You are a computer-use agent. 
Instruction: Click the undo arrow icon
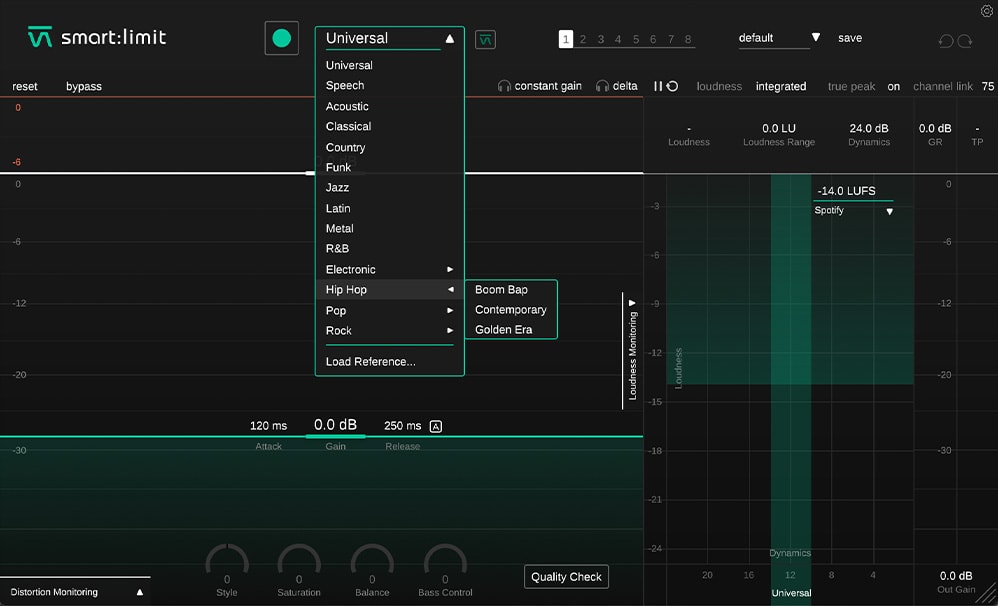(946, 40)
